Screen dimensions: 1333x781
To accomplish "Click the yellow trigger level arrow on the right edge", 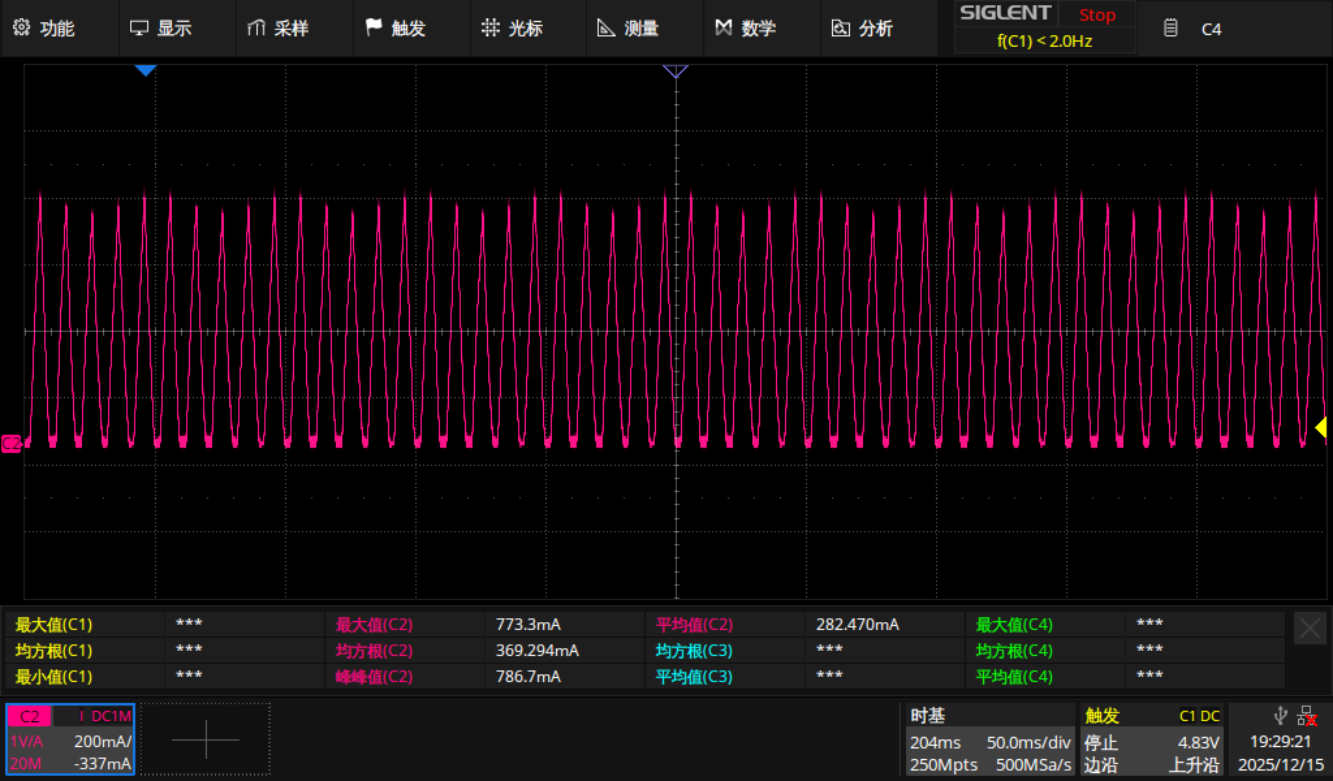I will (1321, 428).
